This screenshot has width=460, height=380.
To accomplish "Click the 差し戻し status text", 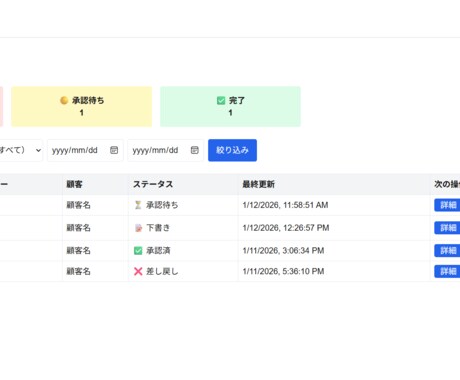I will pyautogui.click(x=162, y=271).
